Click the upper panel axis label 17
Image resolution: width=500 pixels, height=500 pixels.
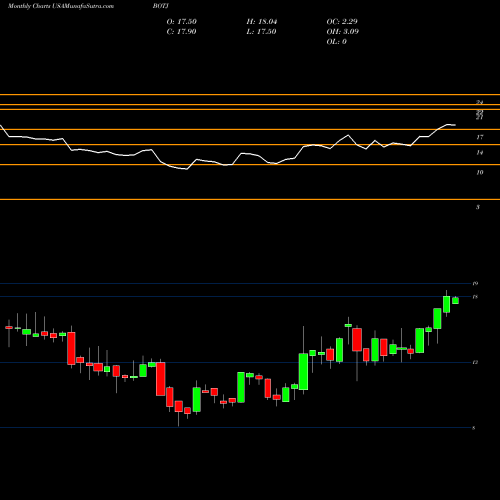pos(480,137)
